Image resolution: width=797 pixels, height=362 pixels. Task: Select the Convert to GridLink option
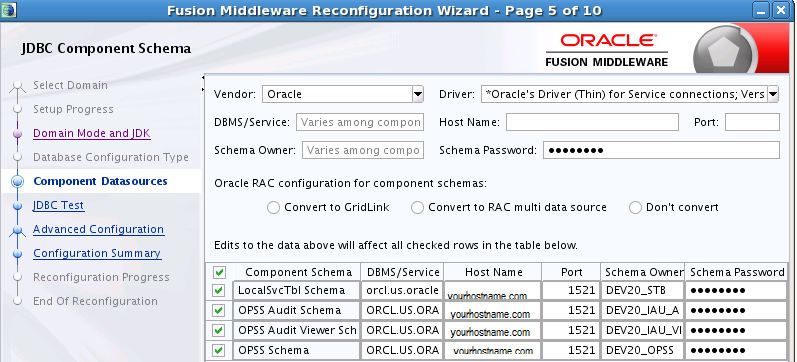(x=273, y=207)
